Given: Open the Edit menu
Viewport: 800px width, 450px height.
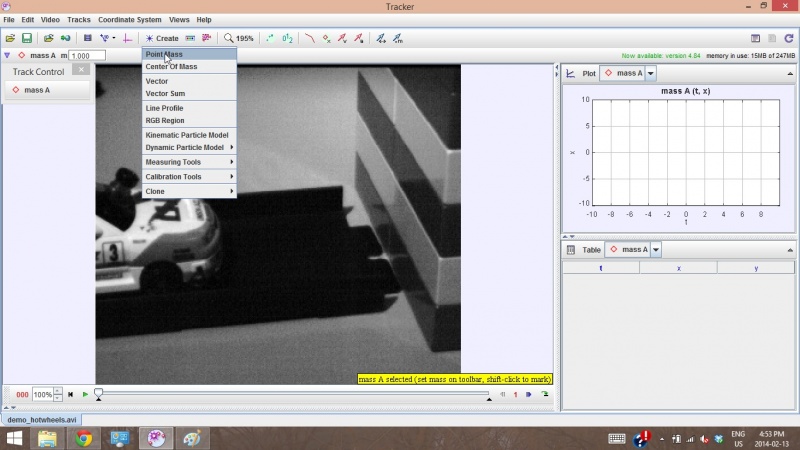Looking at the screenshot, I should point(28,20).
